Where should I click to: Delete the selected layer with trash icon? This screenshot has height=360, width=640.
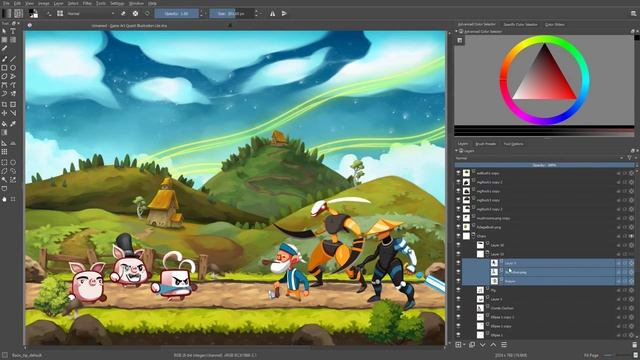pos(635,345)
